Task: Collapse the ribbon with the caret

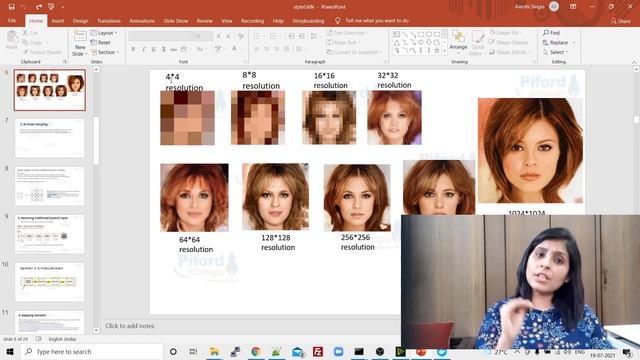Action: point(634,62)
